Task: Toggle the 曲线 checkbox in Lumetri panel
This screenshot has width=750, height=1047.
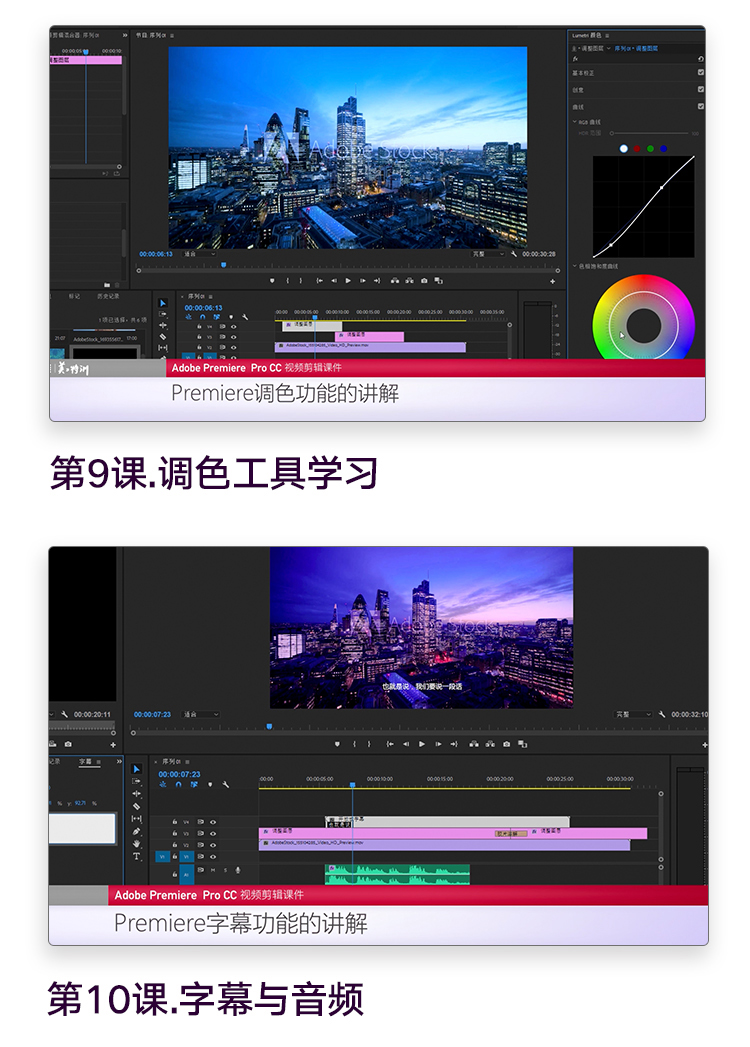Action: pyautogui.click(x=701, y=106)
